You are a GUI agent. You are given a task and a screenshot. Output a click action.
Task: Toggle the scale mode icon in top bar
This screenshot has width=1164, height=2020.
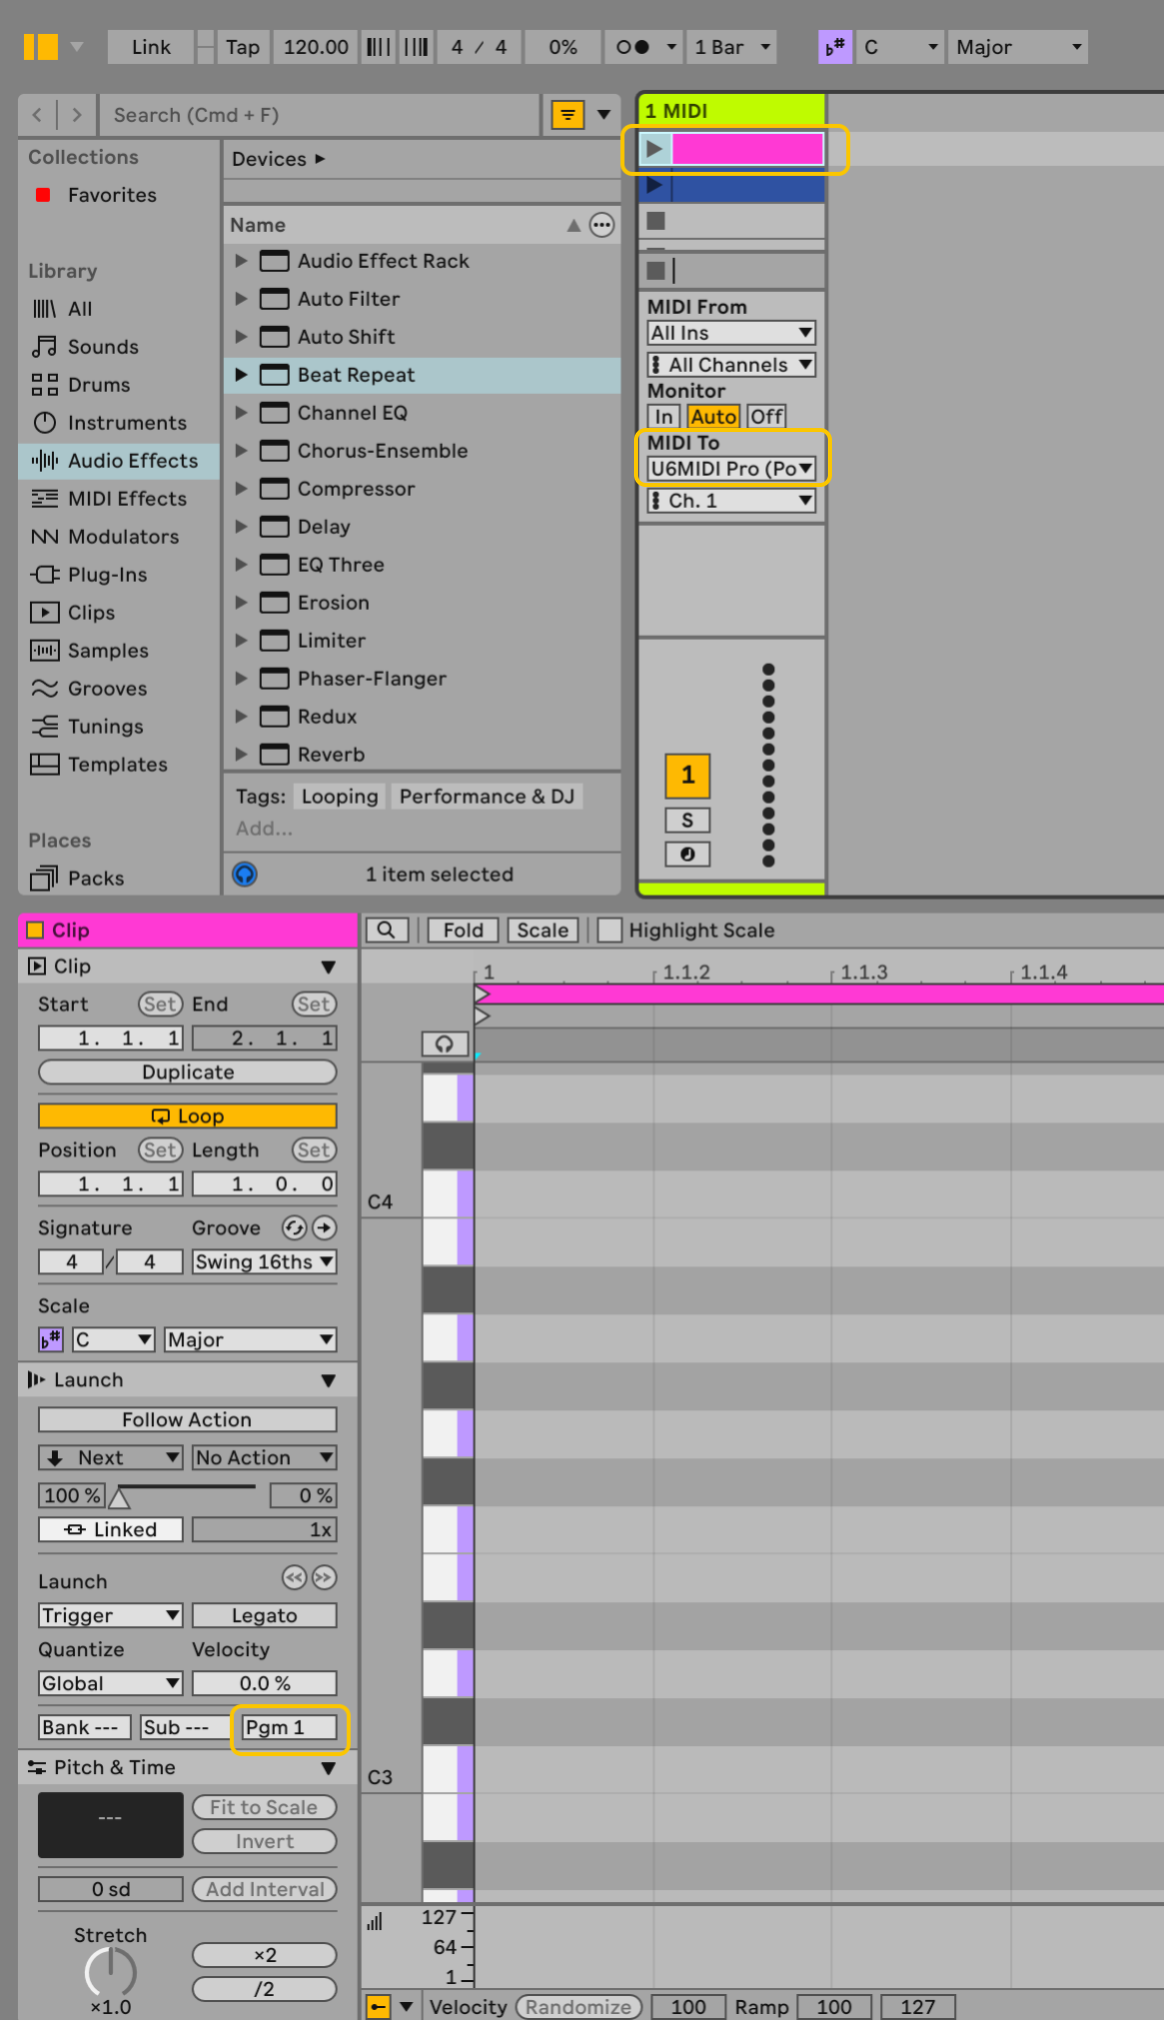coord(835,47)
